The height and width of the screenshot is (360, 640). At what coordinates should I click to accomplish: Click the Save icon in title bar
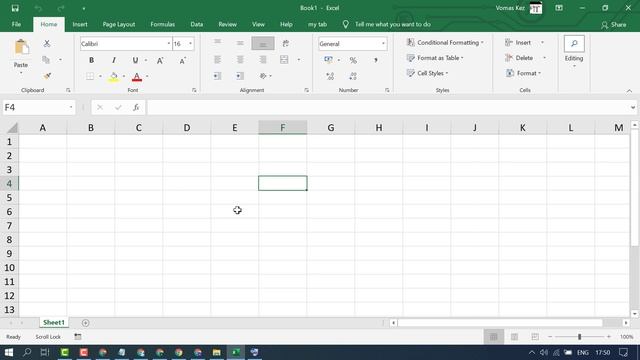click(15, 8)
